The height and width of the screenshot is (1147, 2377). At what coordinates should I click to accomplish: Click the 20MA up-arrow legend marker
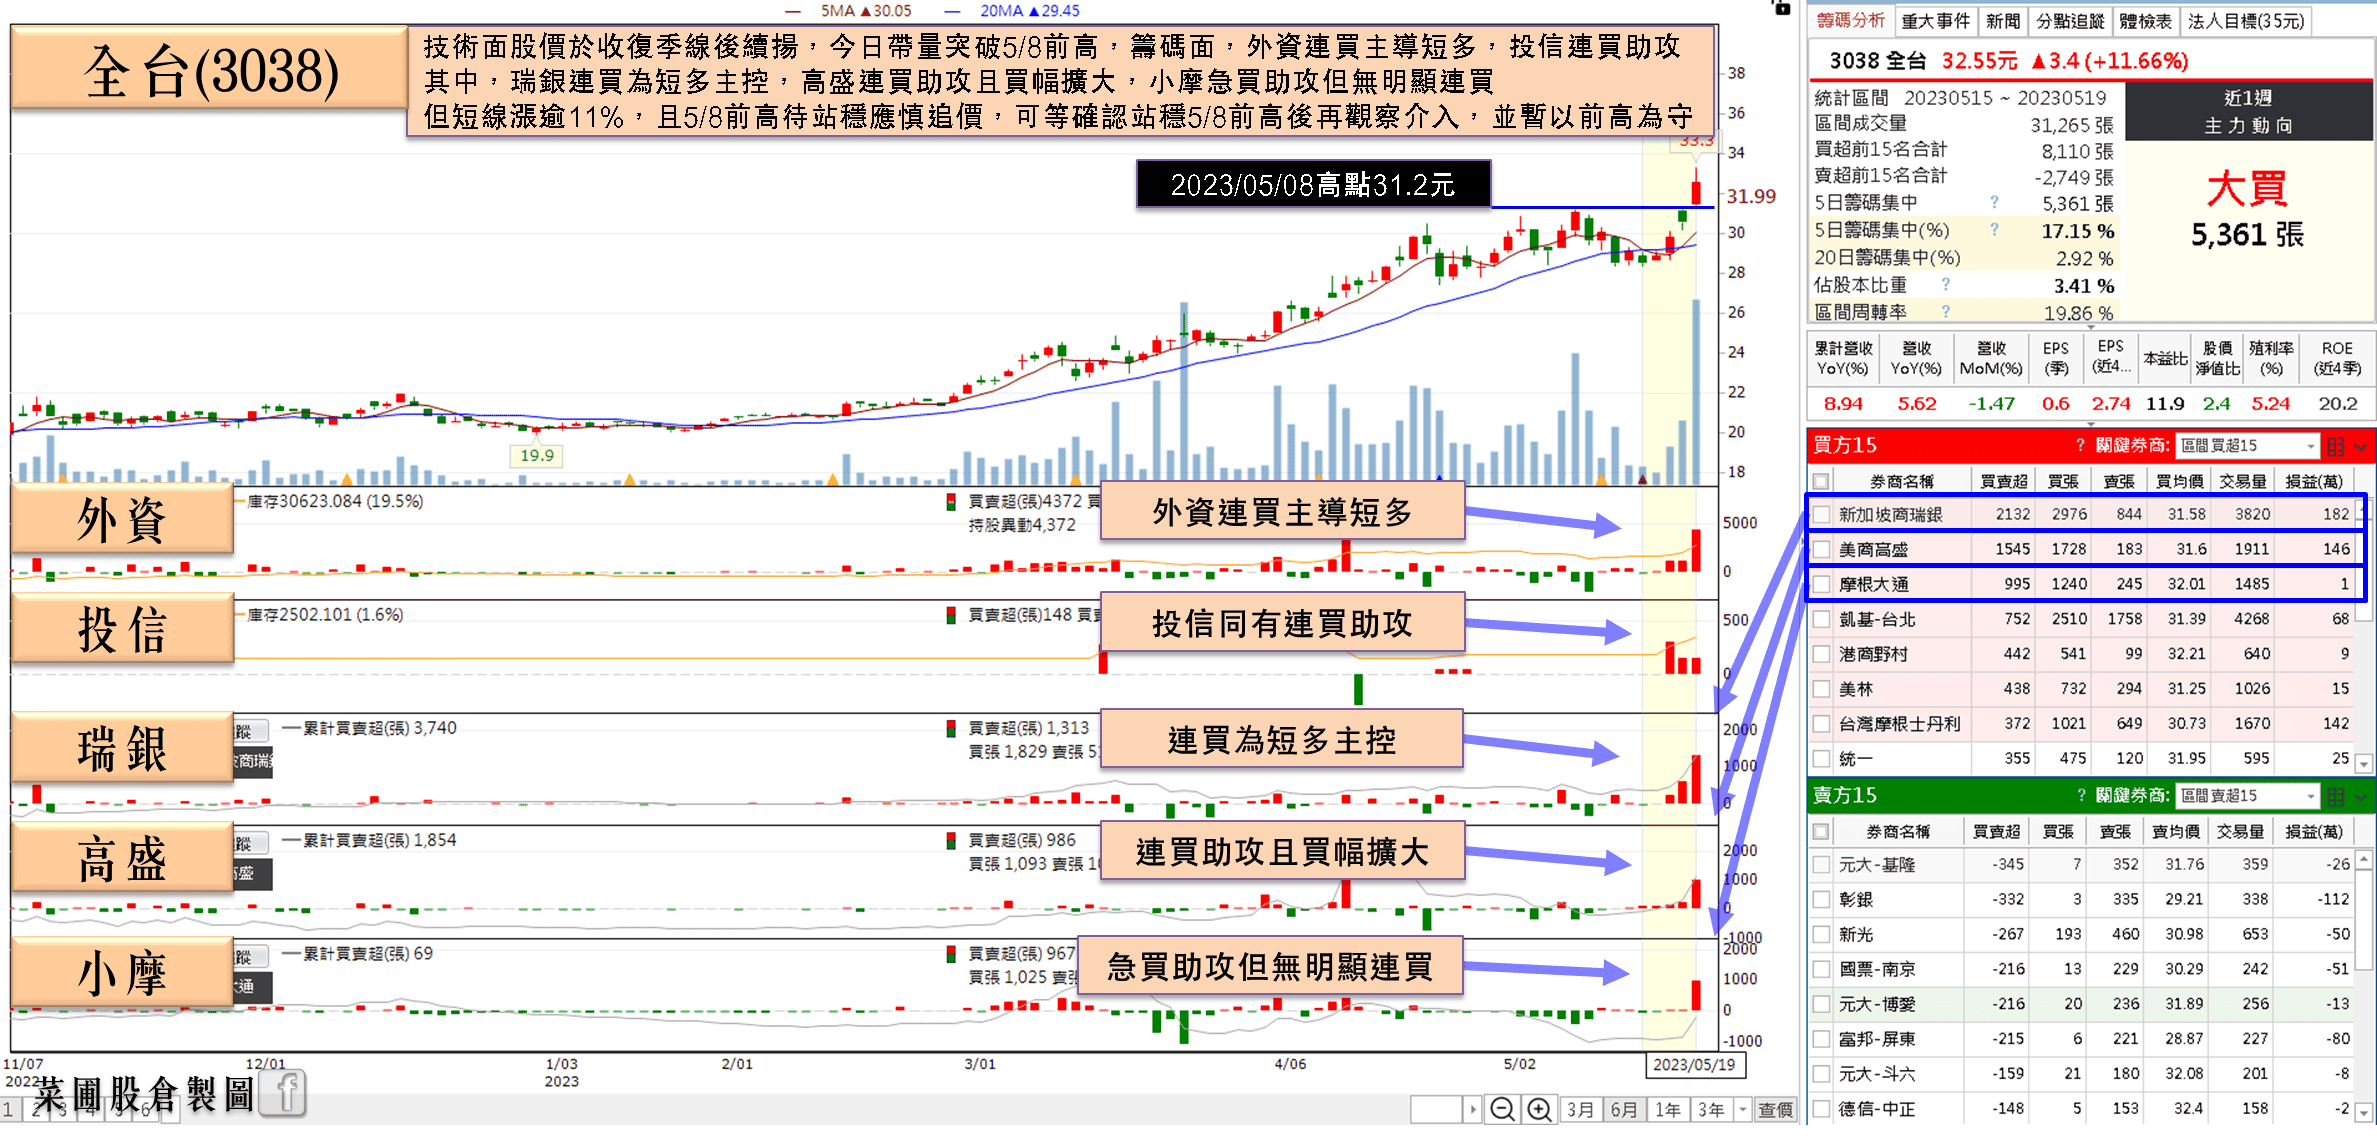1034,11
